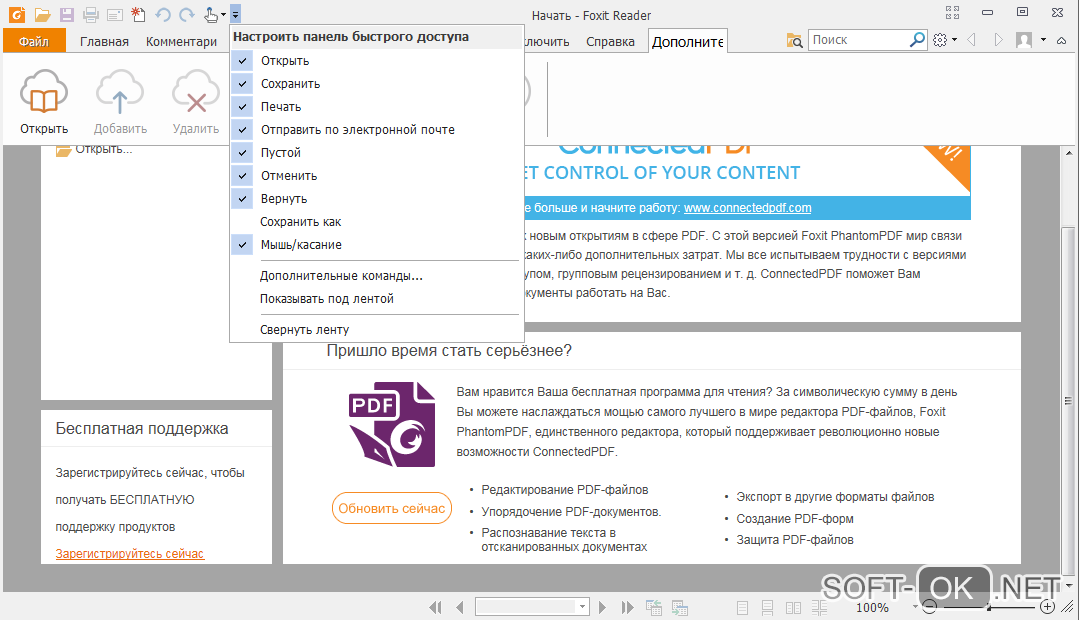Click the Удалить cloud delete icon
The width and height of the screenshot is (1079, 620).
coord(196,93)
